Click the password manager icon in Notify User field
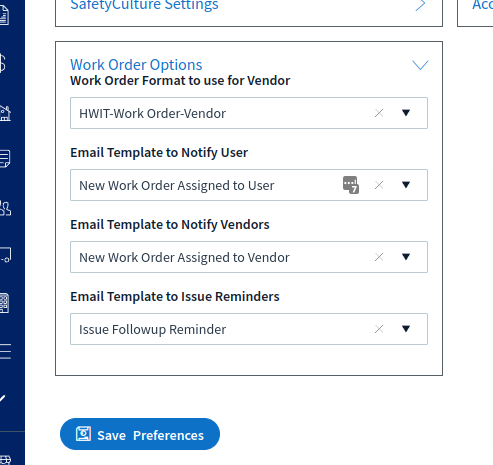The width and height of the screenshot is (493, 465). tap(351, 185)
